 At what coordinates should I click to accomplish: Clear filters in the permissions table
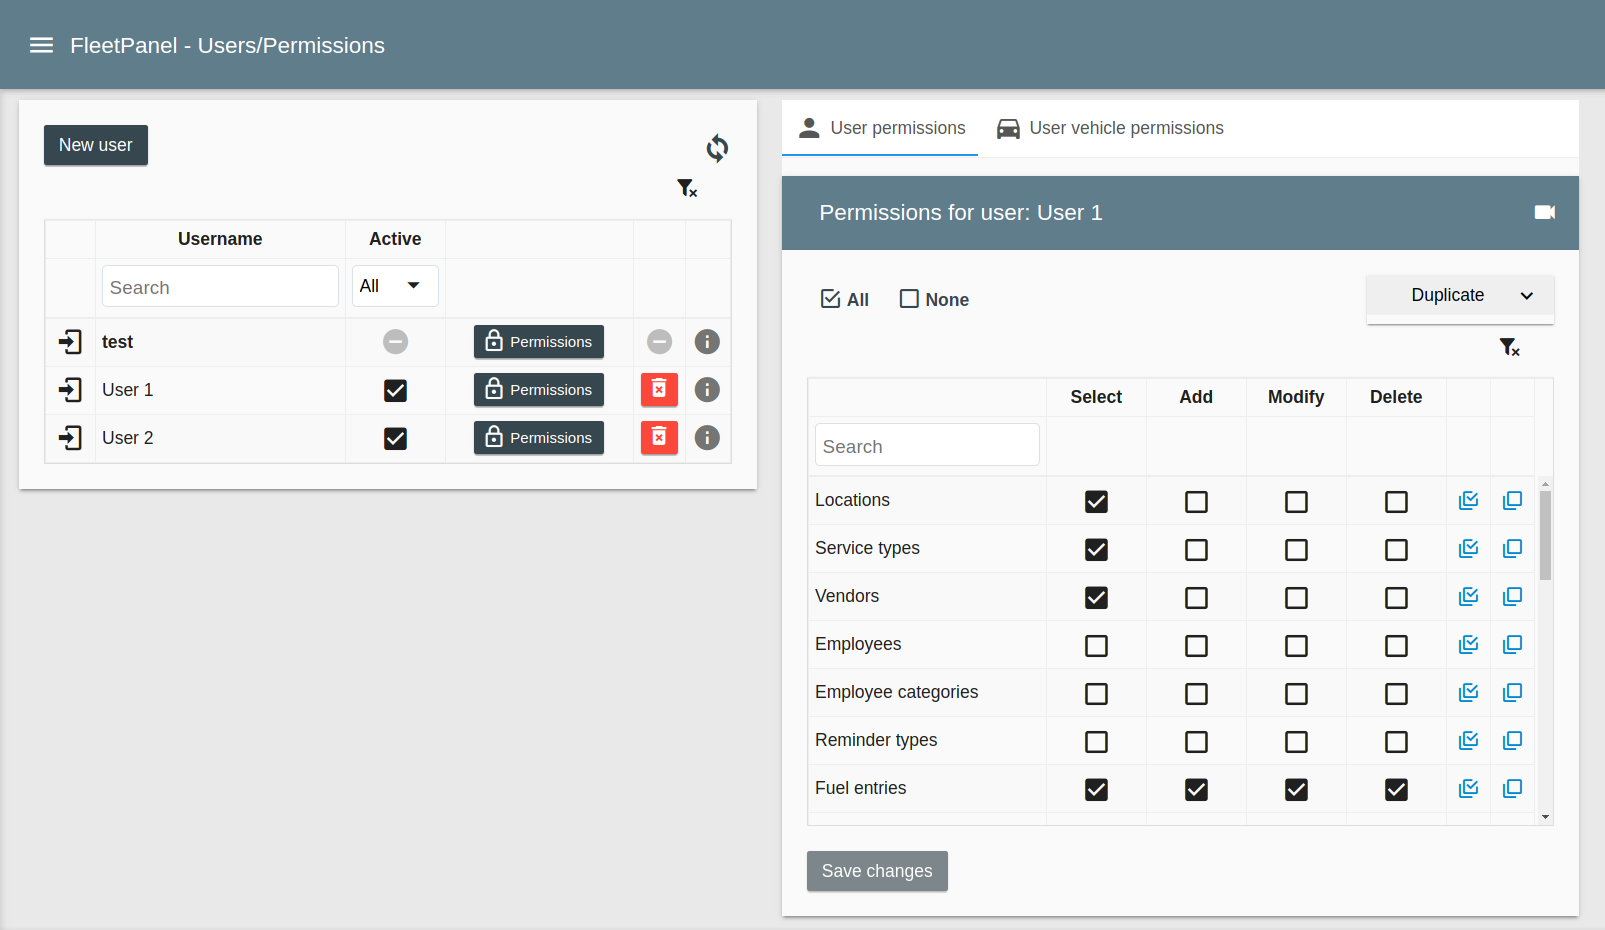1509,347
